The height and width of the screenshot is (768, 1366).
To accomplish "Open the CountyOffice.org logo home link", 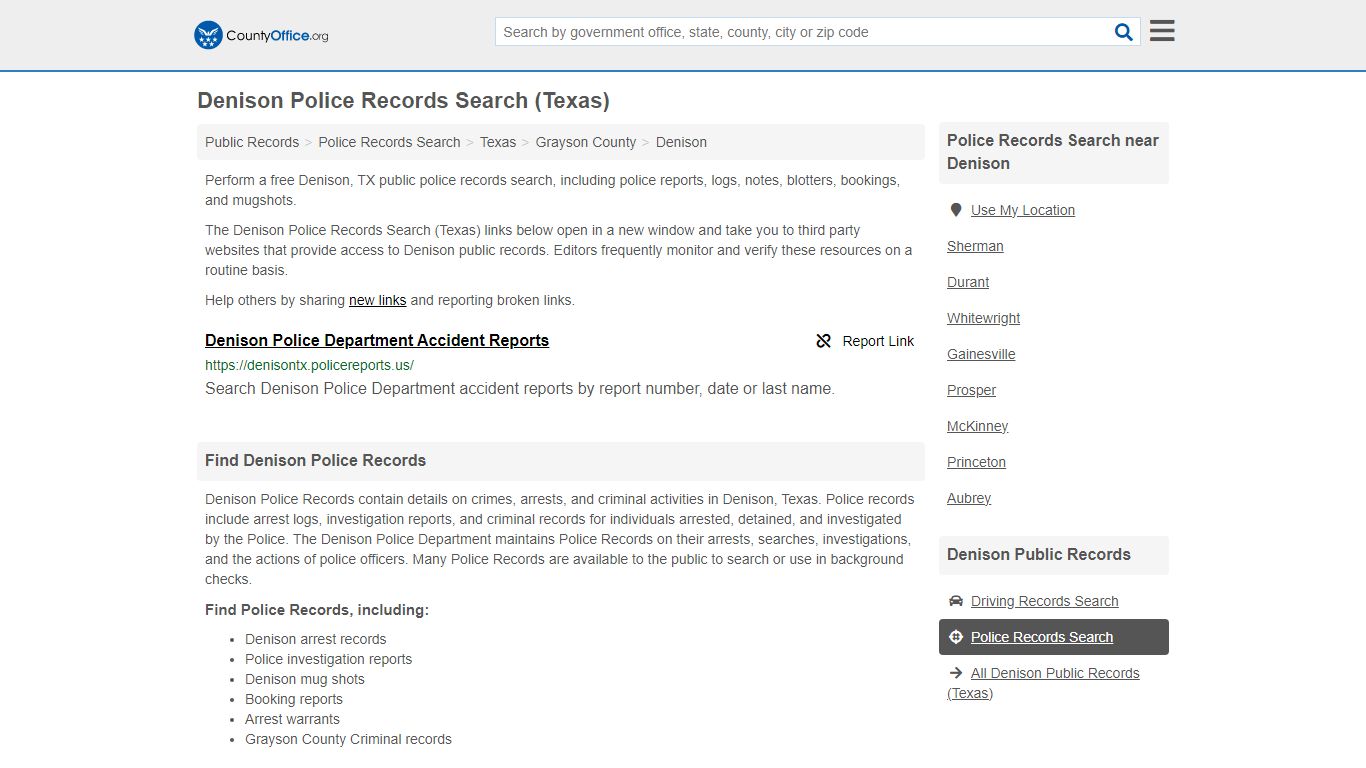I will 261,35.
